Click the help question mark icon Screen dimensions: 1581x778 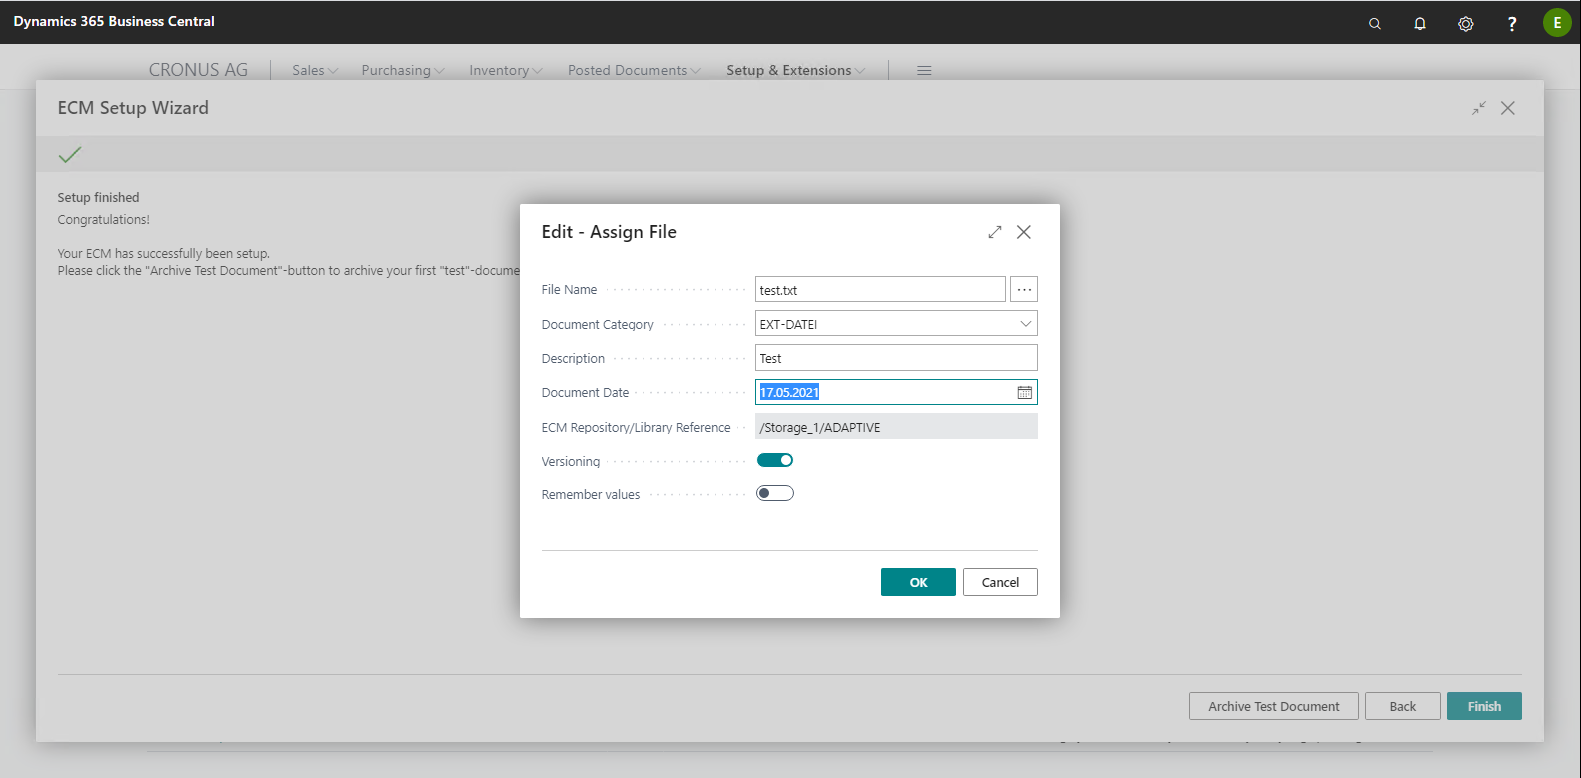point(1512,23)
